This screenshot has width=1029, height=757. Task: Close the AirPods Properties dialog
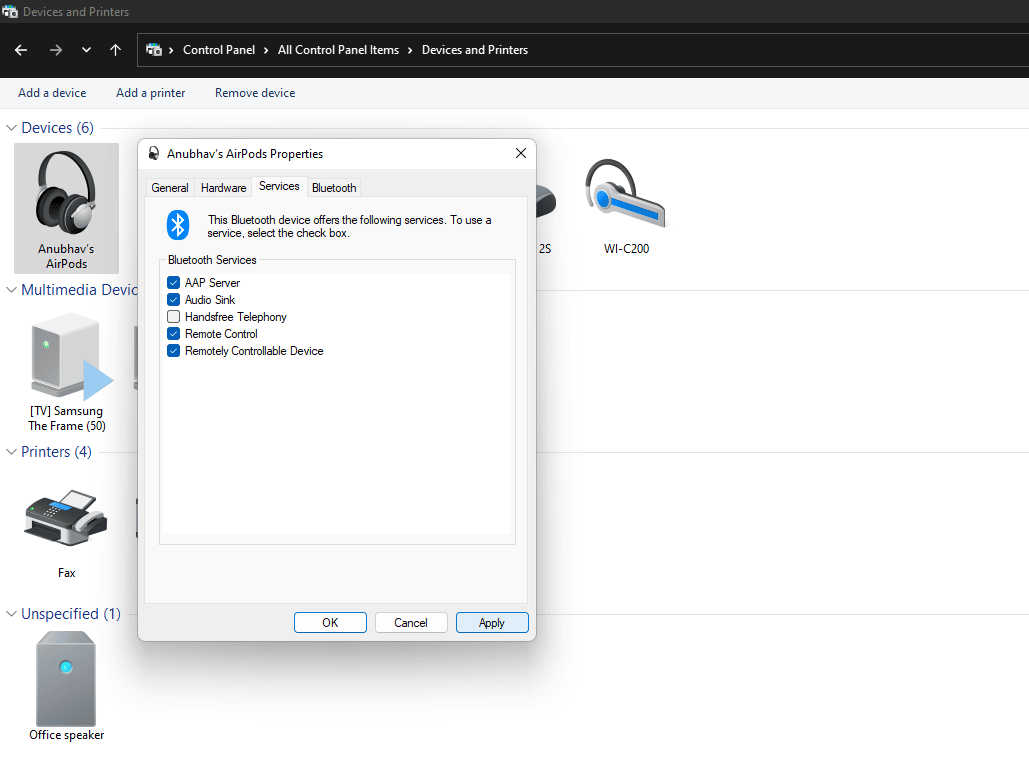pyautogui.click(x=521, y=153)
